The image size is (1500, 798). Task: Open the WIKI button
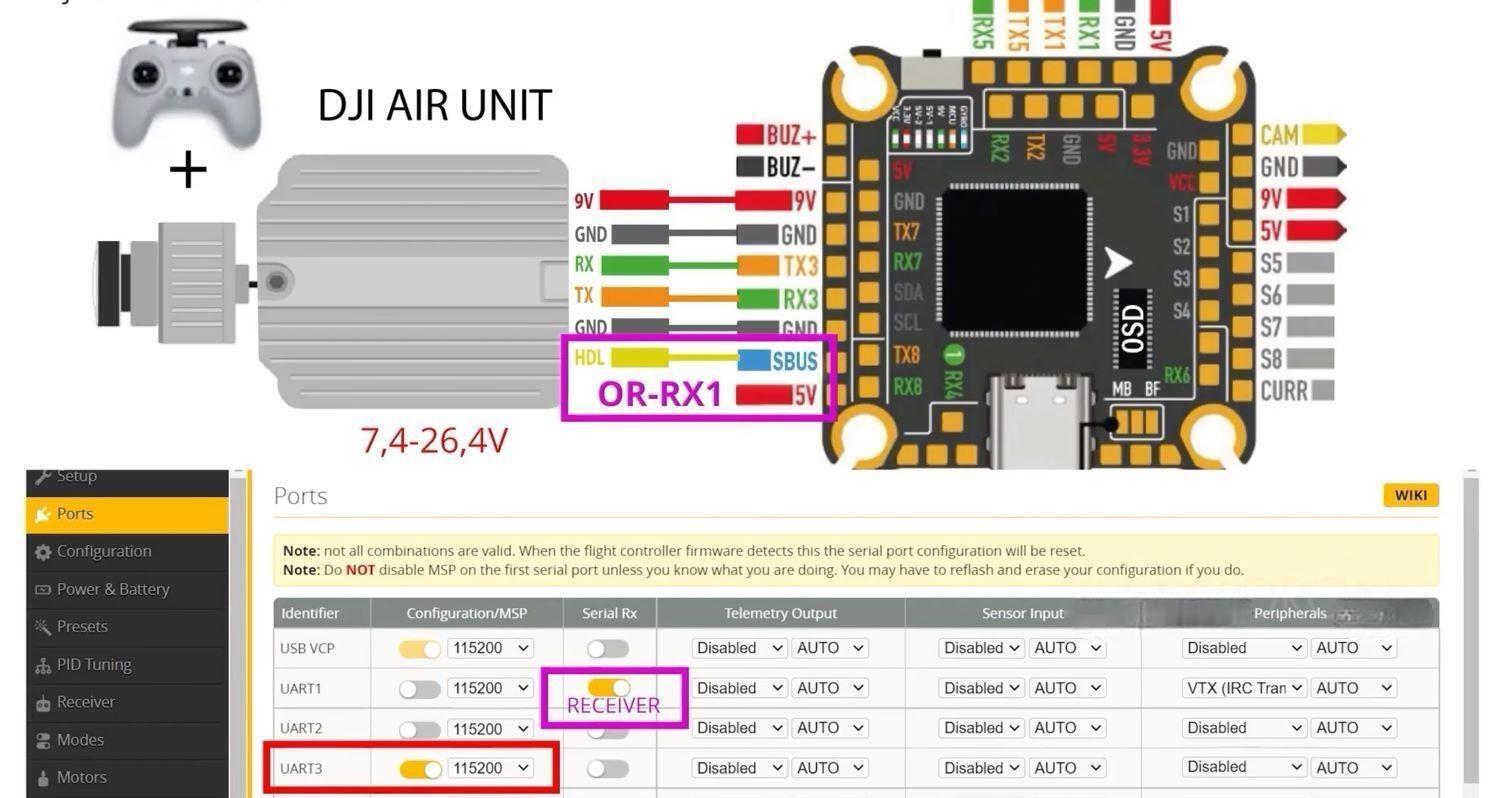pyautogui.click(x=1410, y=495)
